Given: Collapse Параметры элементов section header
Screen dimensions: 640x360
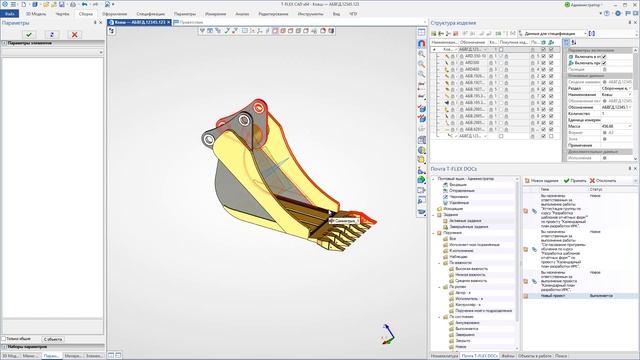Looking at the screenshot, I should click(52, 43).
